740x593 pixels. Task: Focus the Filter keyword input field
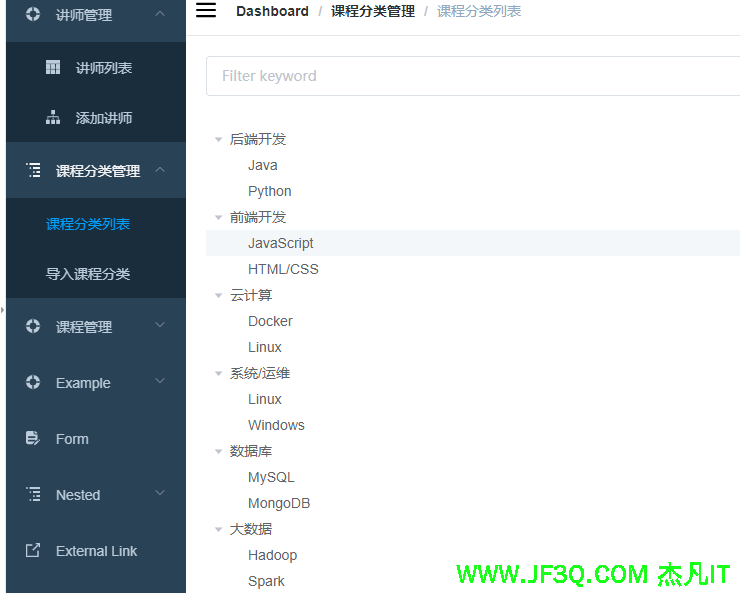coord(470,76)
